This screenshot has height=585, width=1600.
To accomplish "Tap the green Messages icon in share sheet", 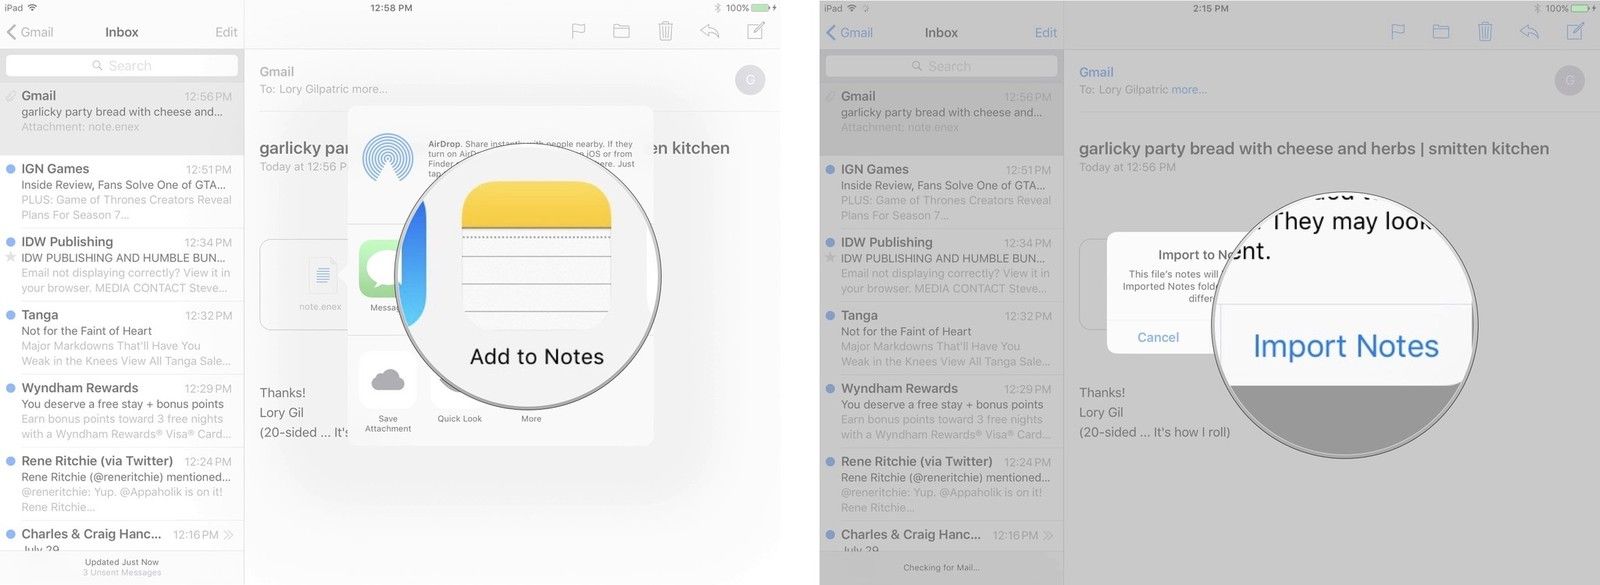I will (380, 268).
